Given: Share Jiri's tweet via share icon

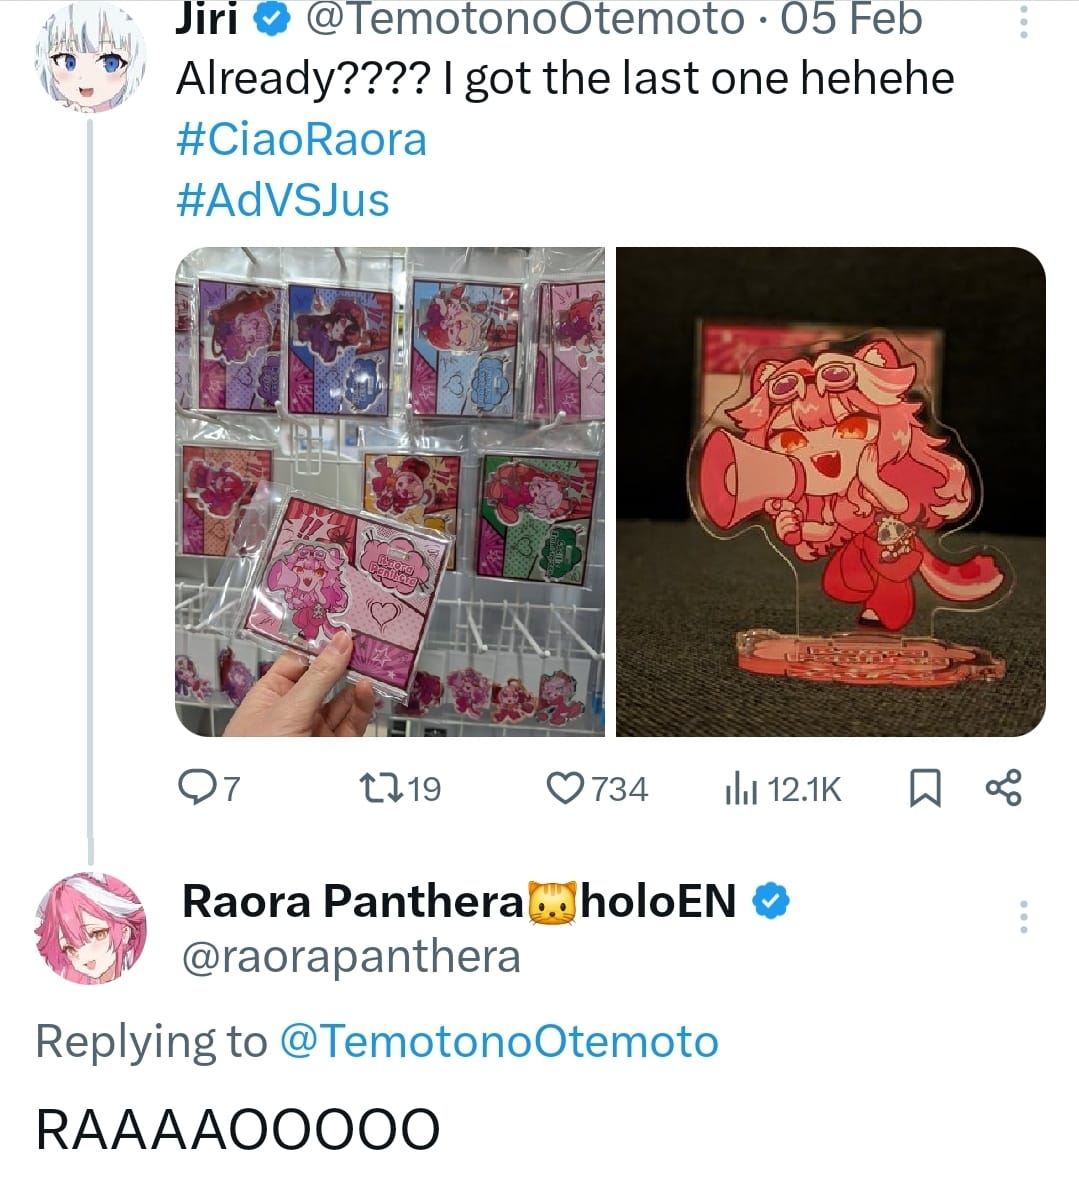Looking at the screenshot, I should (1004, 788).
